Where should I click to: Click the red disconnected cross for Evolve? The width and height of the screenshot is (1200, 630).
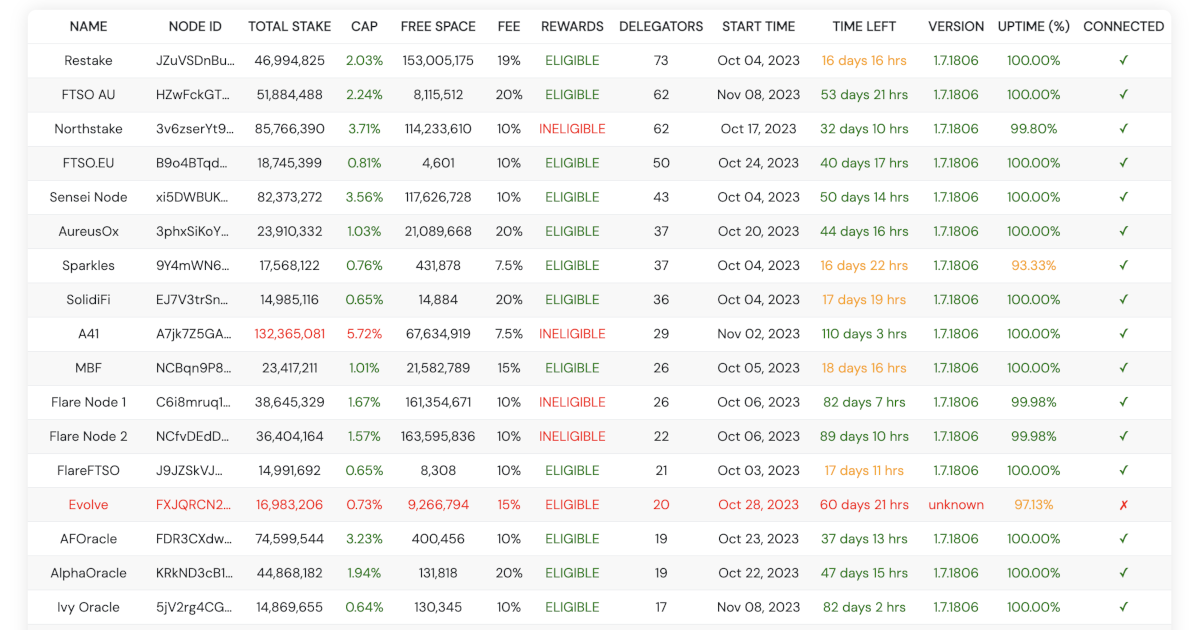pyautogui.click(x=1123, y=505)
